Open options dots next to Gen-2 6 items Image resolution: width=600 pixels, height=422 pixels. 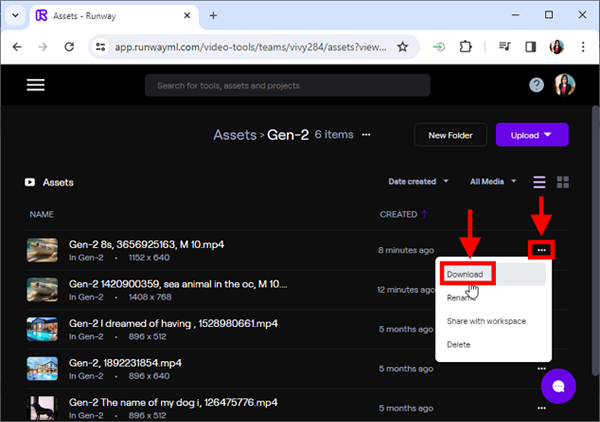(x=366, y=135)
